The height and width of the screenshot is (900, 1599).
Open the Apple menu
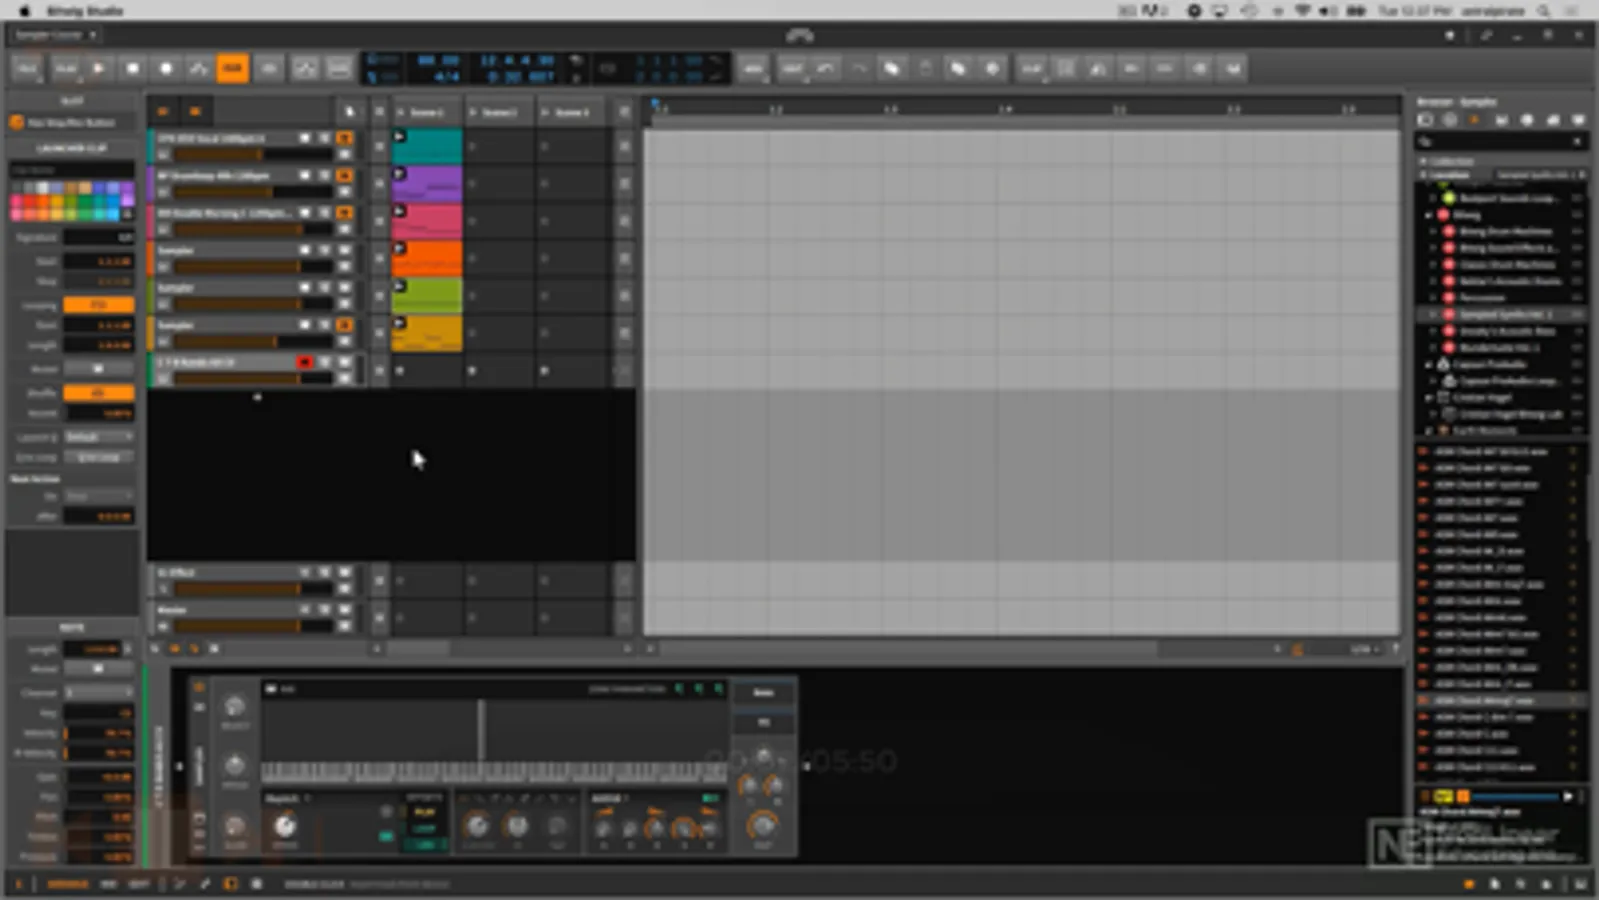[x=24, y=11]
